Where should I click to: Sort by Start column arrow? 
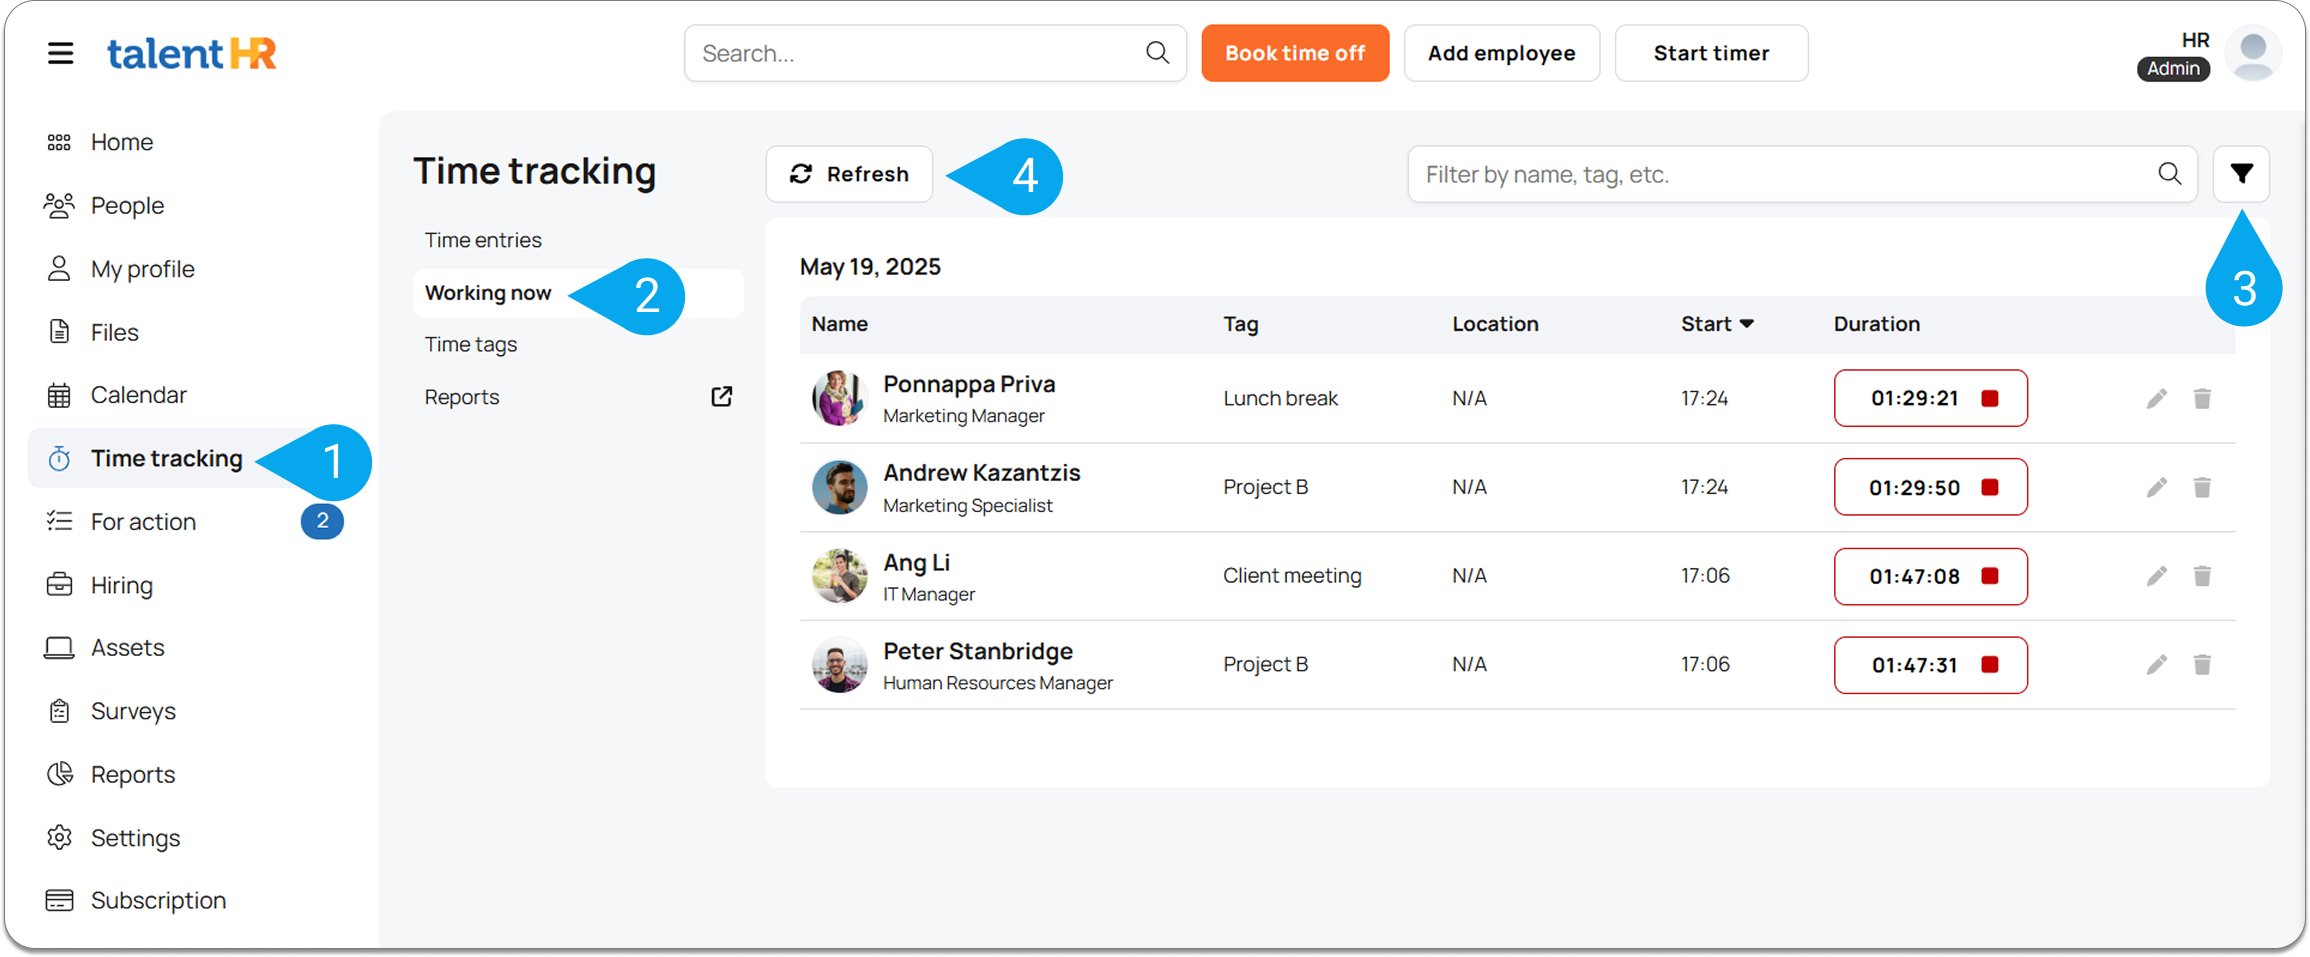point(1746,324)
